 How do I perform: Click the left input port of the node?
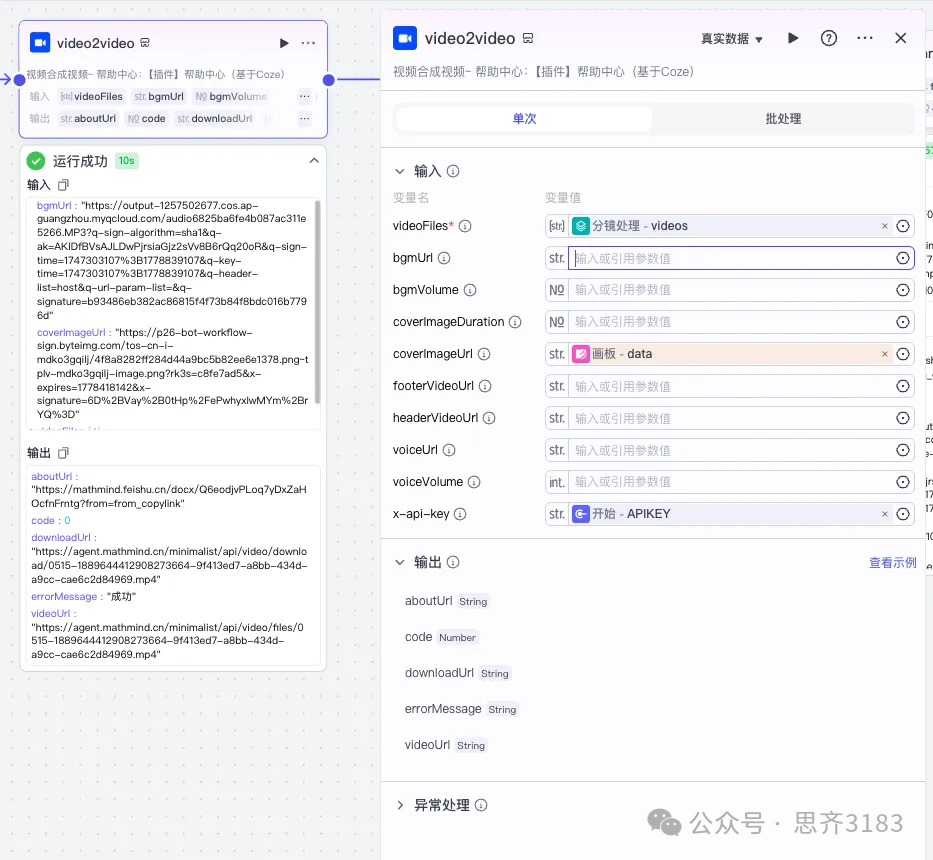click(x=19, y=80)
